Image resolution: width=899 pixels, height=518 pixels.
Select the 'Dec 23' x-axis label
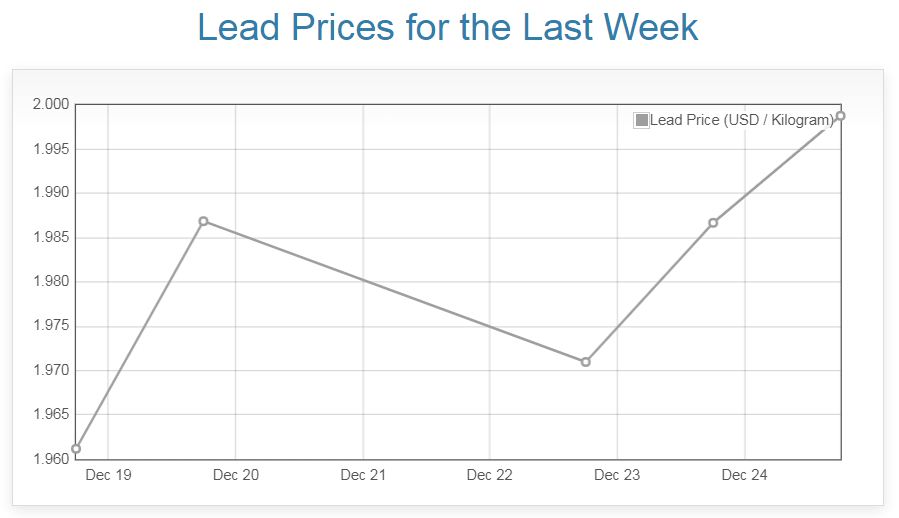pyautogui.click(x=617, y=475)
